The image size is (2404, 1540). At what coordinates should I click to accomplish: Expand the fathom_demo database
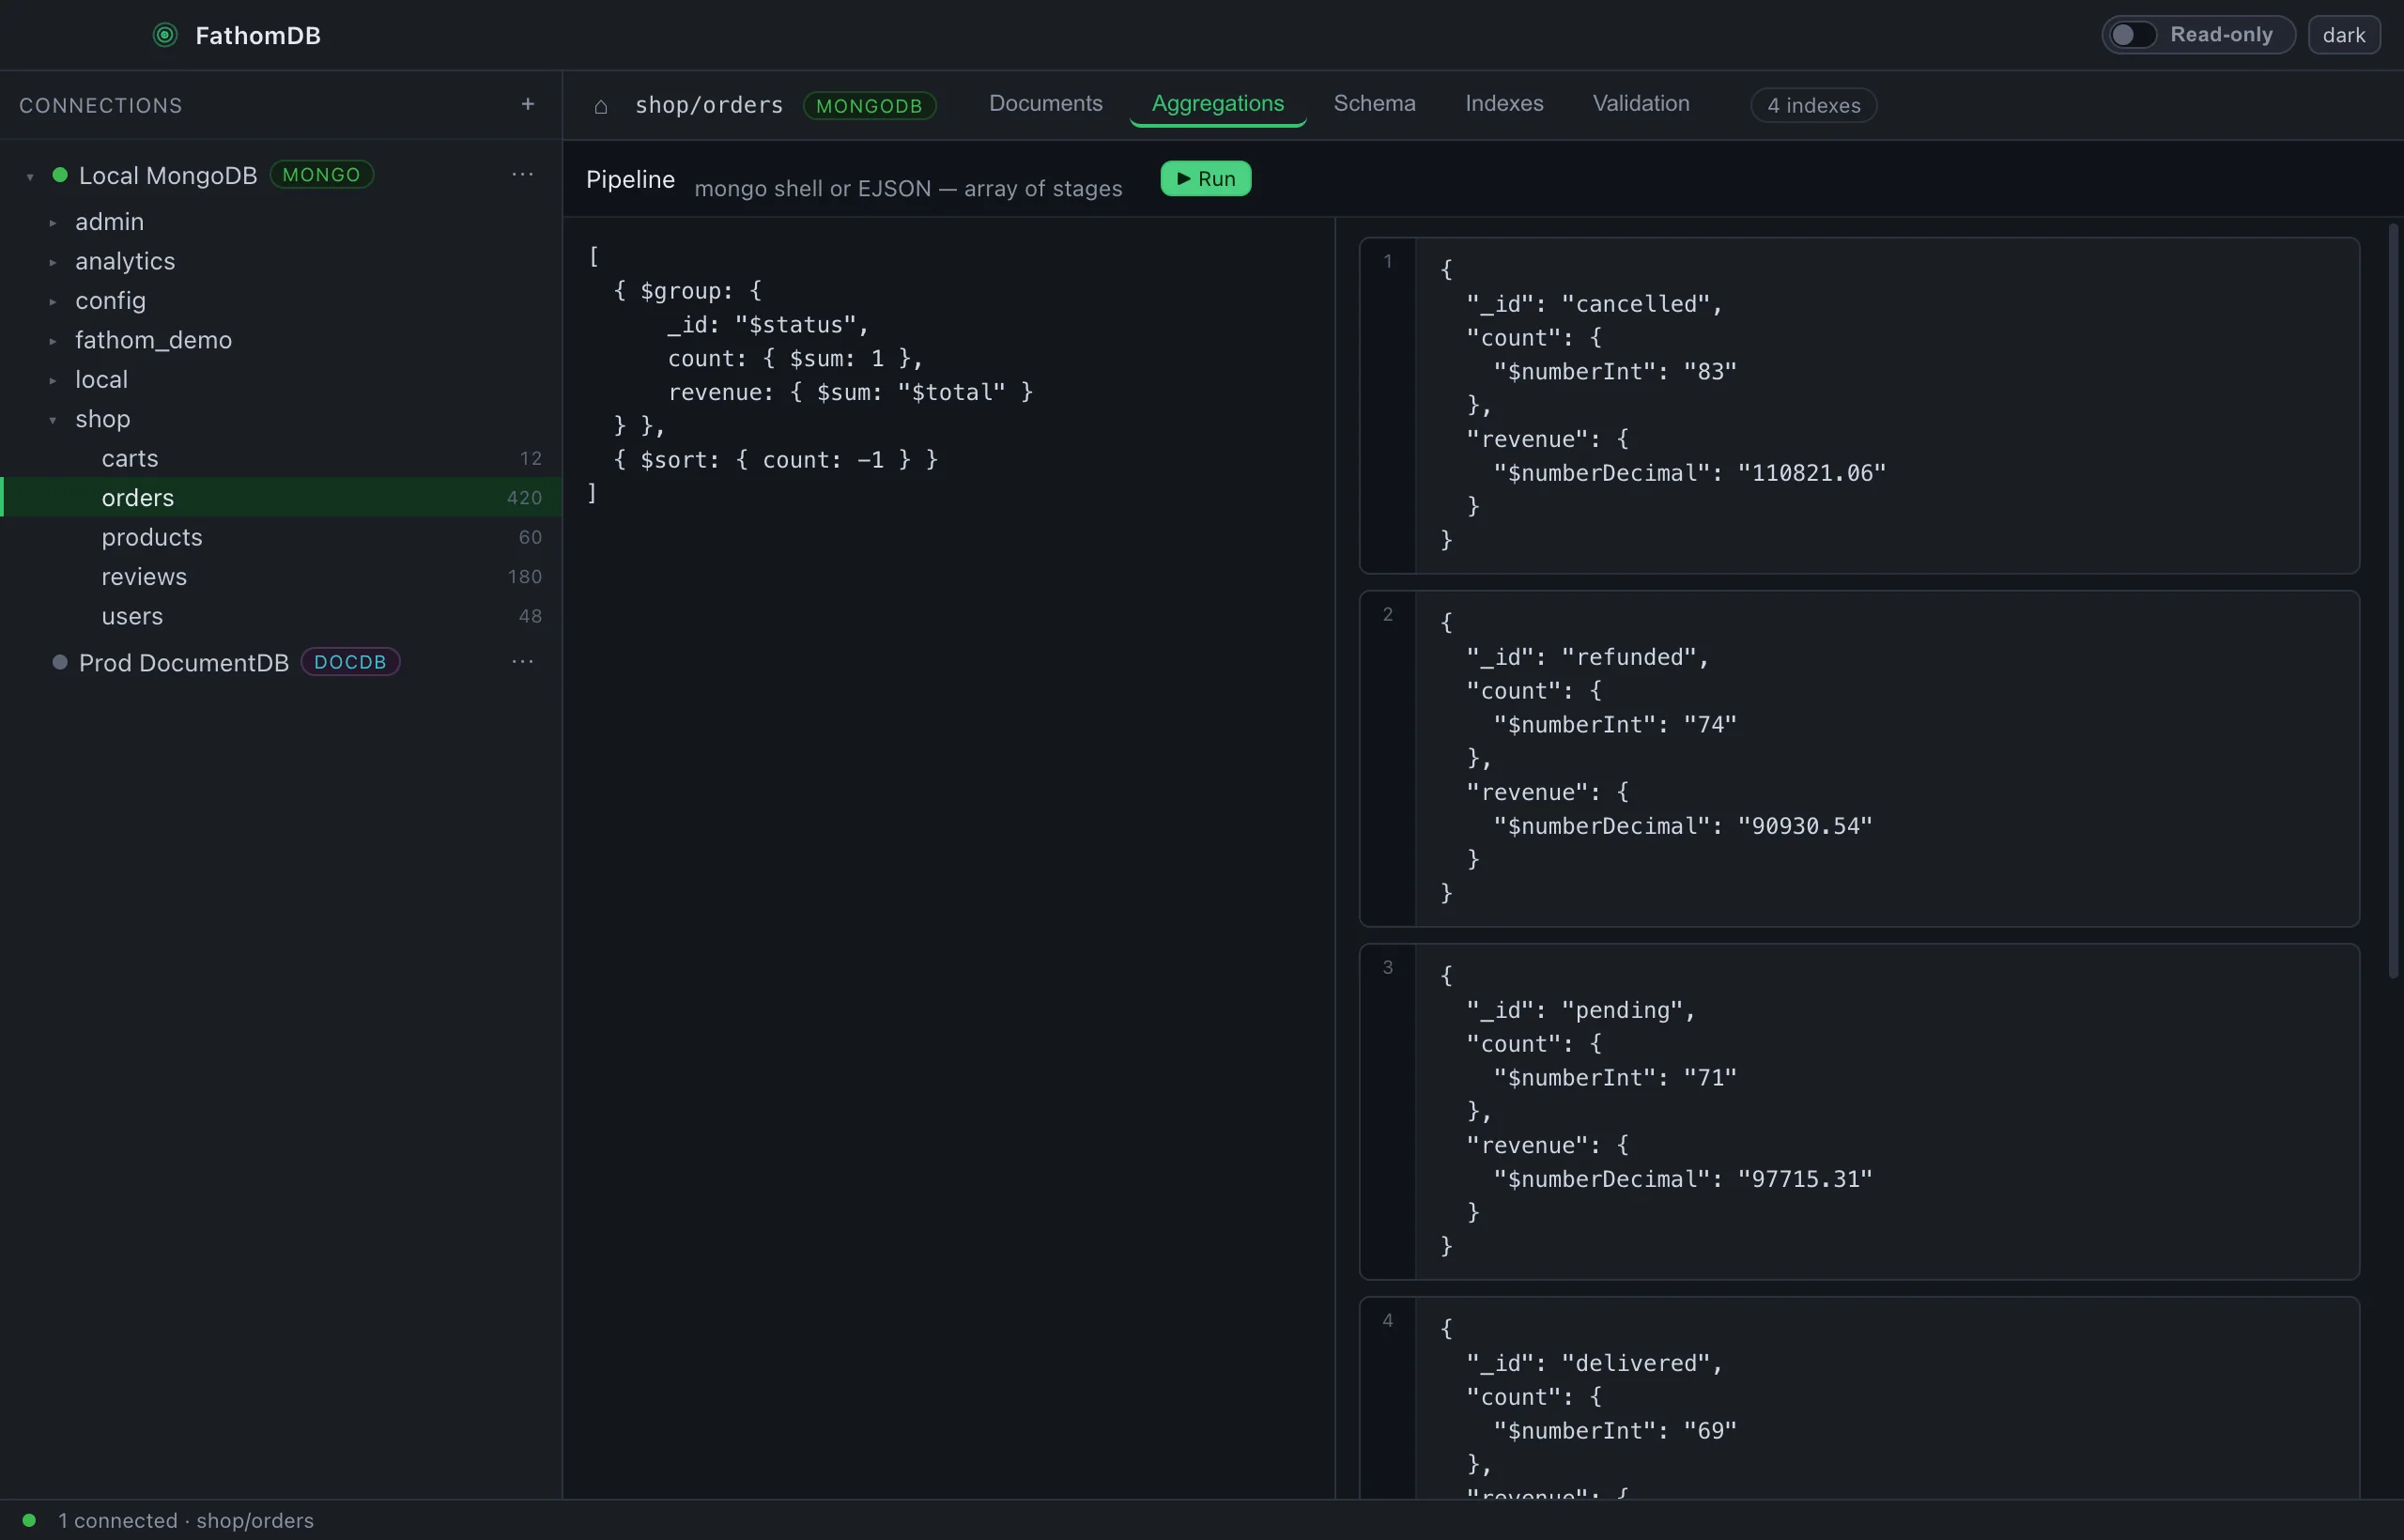tap(53, 341)
